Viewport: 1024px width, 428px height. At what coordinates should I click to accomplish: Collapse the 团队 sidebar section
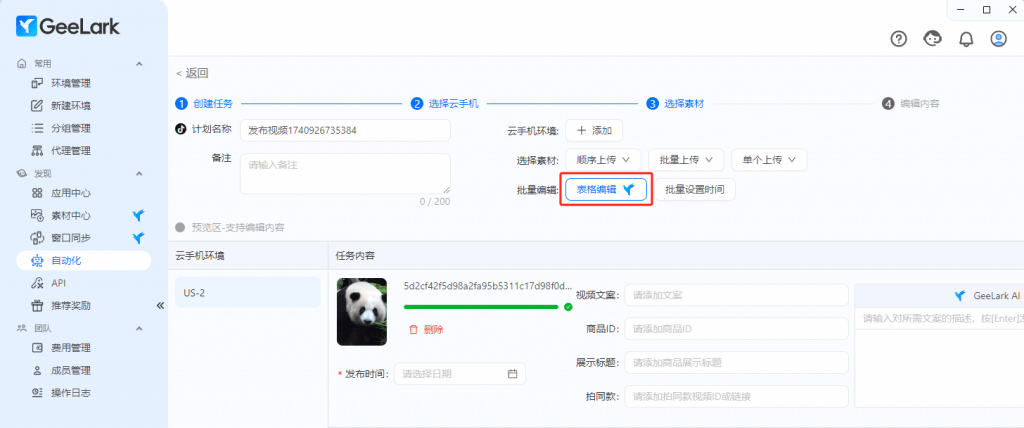139,327
